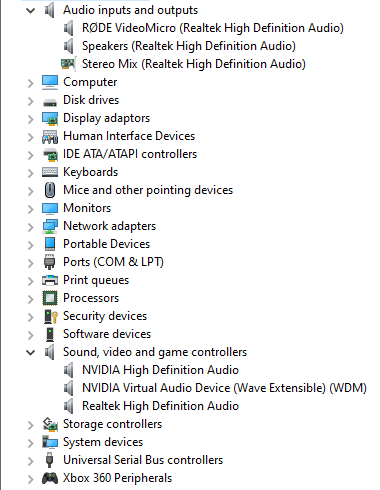Viewport: 380px width, 490px height.
Task: Click the NVIDIA High Definition Audio speaker icon
Action: point(69,370)
